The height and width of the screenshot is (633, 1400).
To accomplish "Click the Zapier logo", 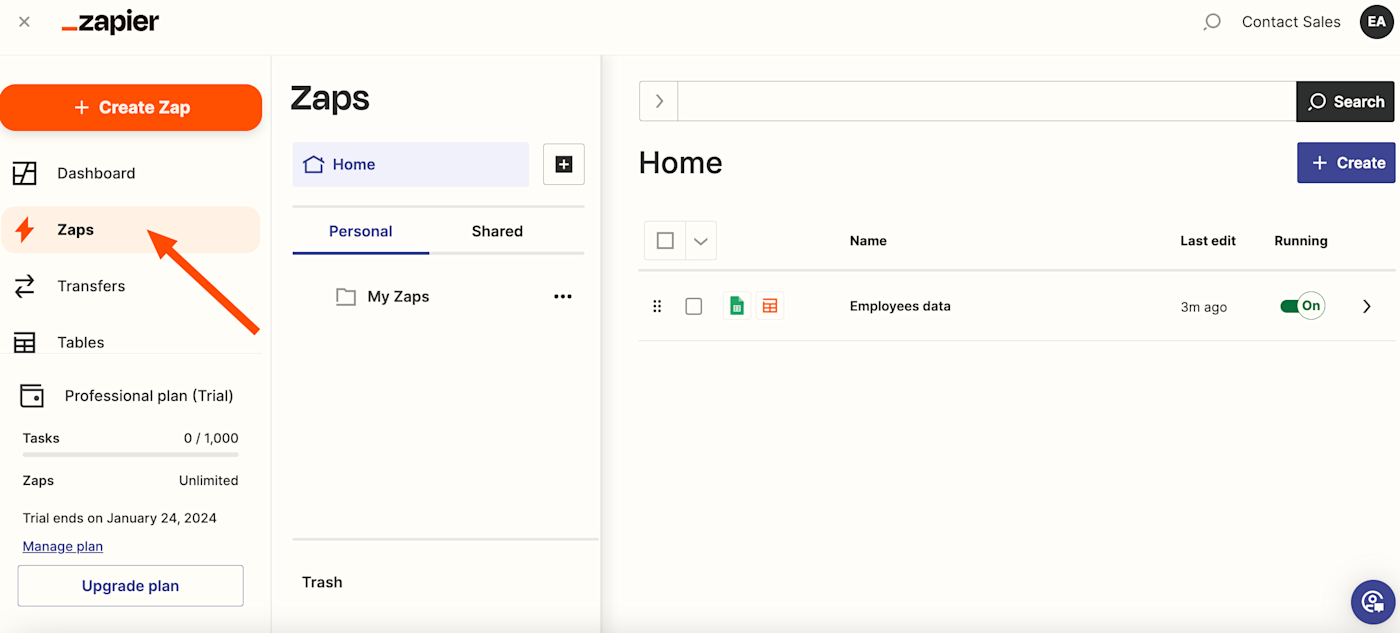I will 110,22.
